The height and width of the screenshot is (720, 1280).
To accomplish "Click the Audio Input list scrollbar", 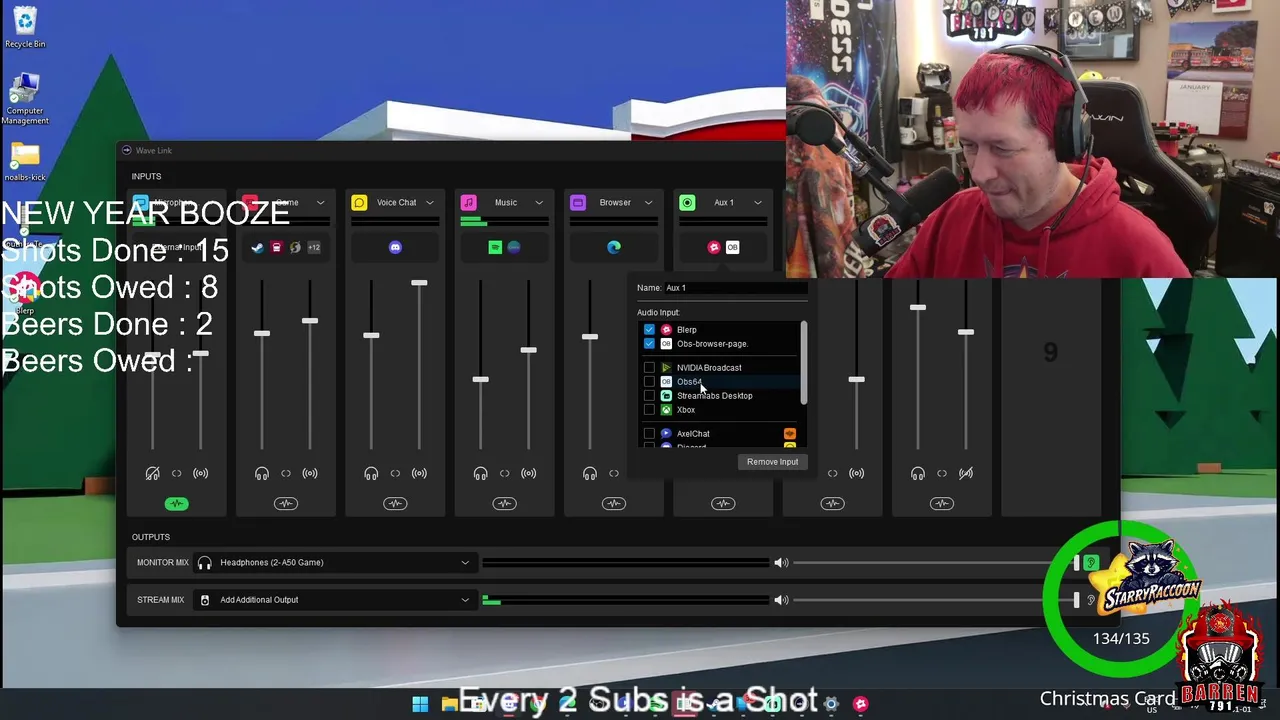I will 803,363.
